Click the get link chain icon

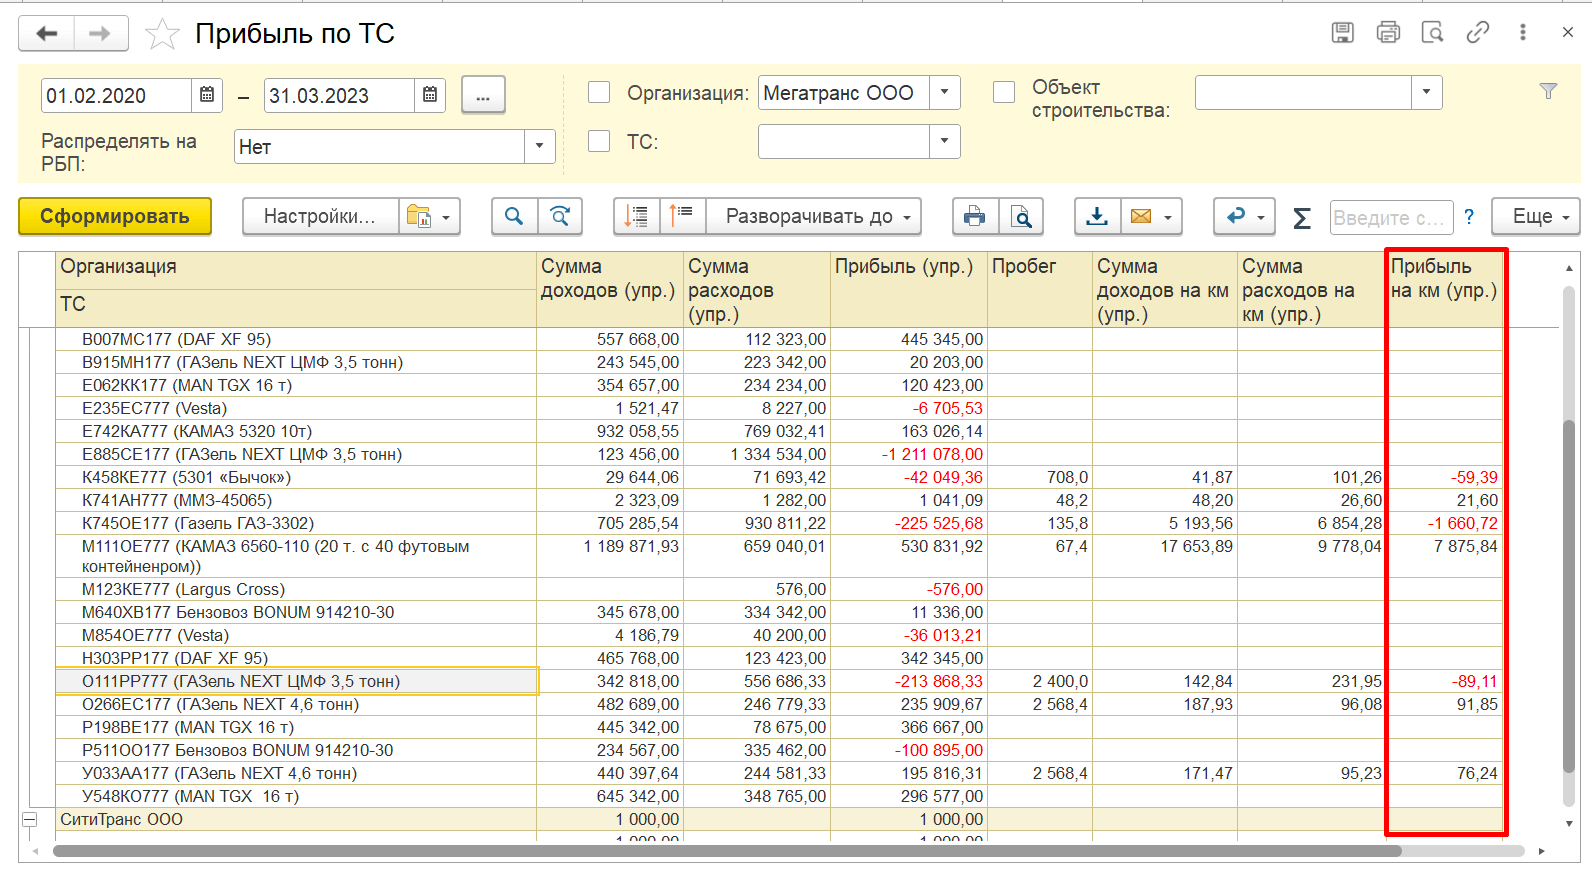(1477, 32)
